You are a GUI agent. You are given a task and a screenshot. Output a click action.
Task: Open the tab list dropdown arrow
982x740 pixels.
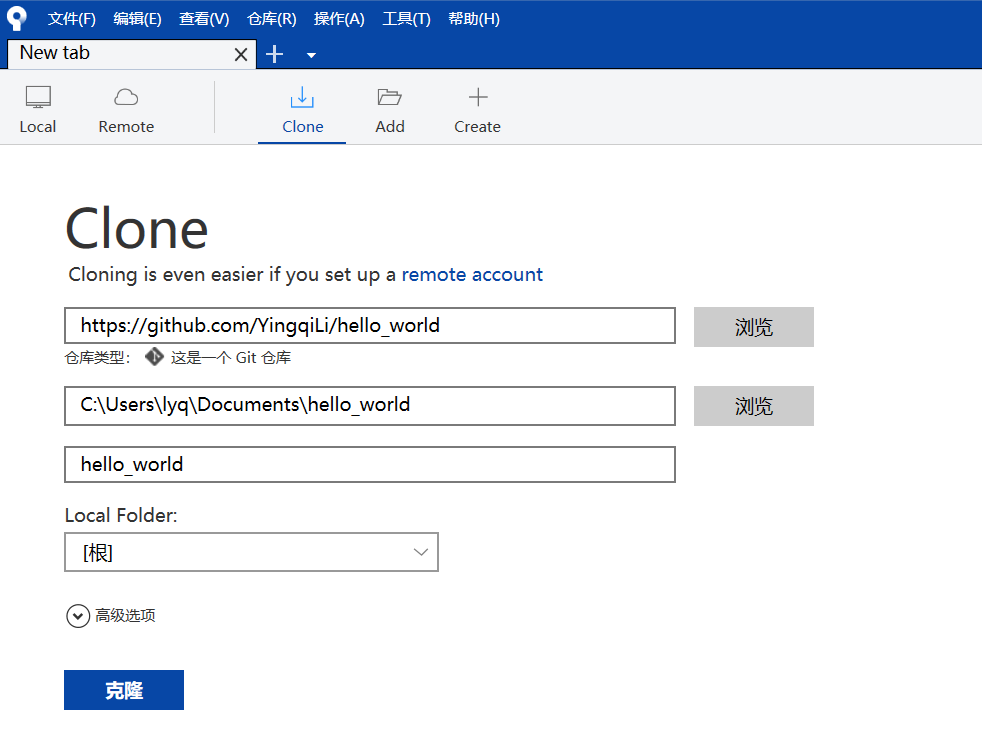311,55
